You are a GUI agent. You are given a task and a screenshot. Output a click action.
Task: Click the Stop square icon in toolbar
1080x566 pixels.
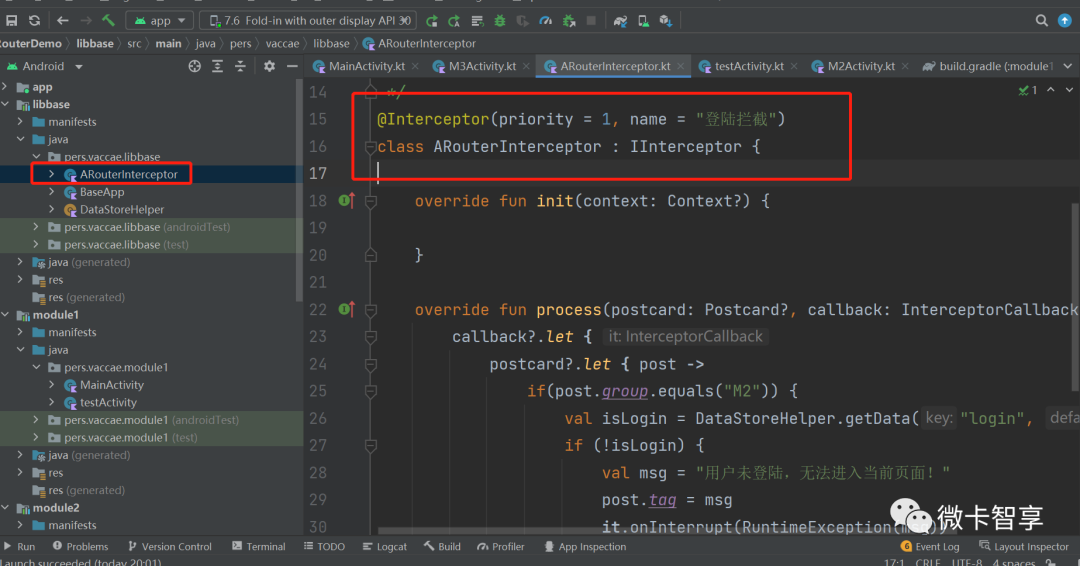click(x=591, y=21)
